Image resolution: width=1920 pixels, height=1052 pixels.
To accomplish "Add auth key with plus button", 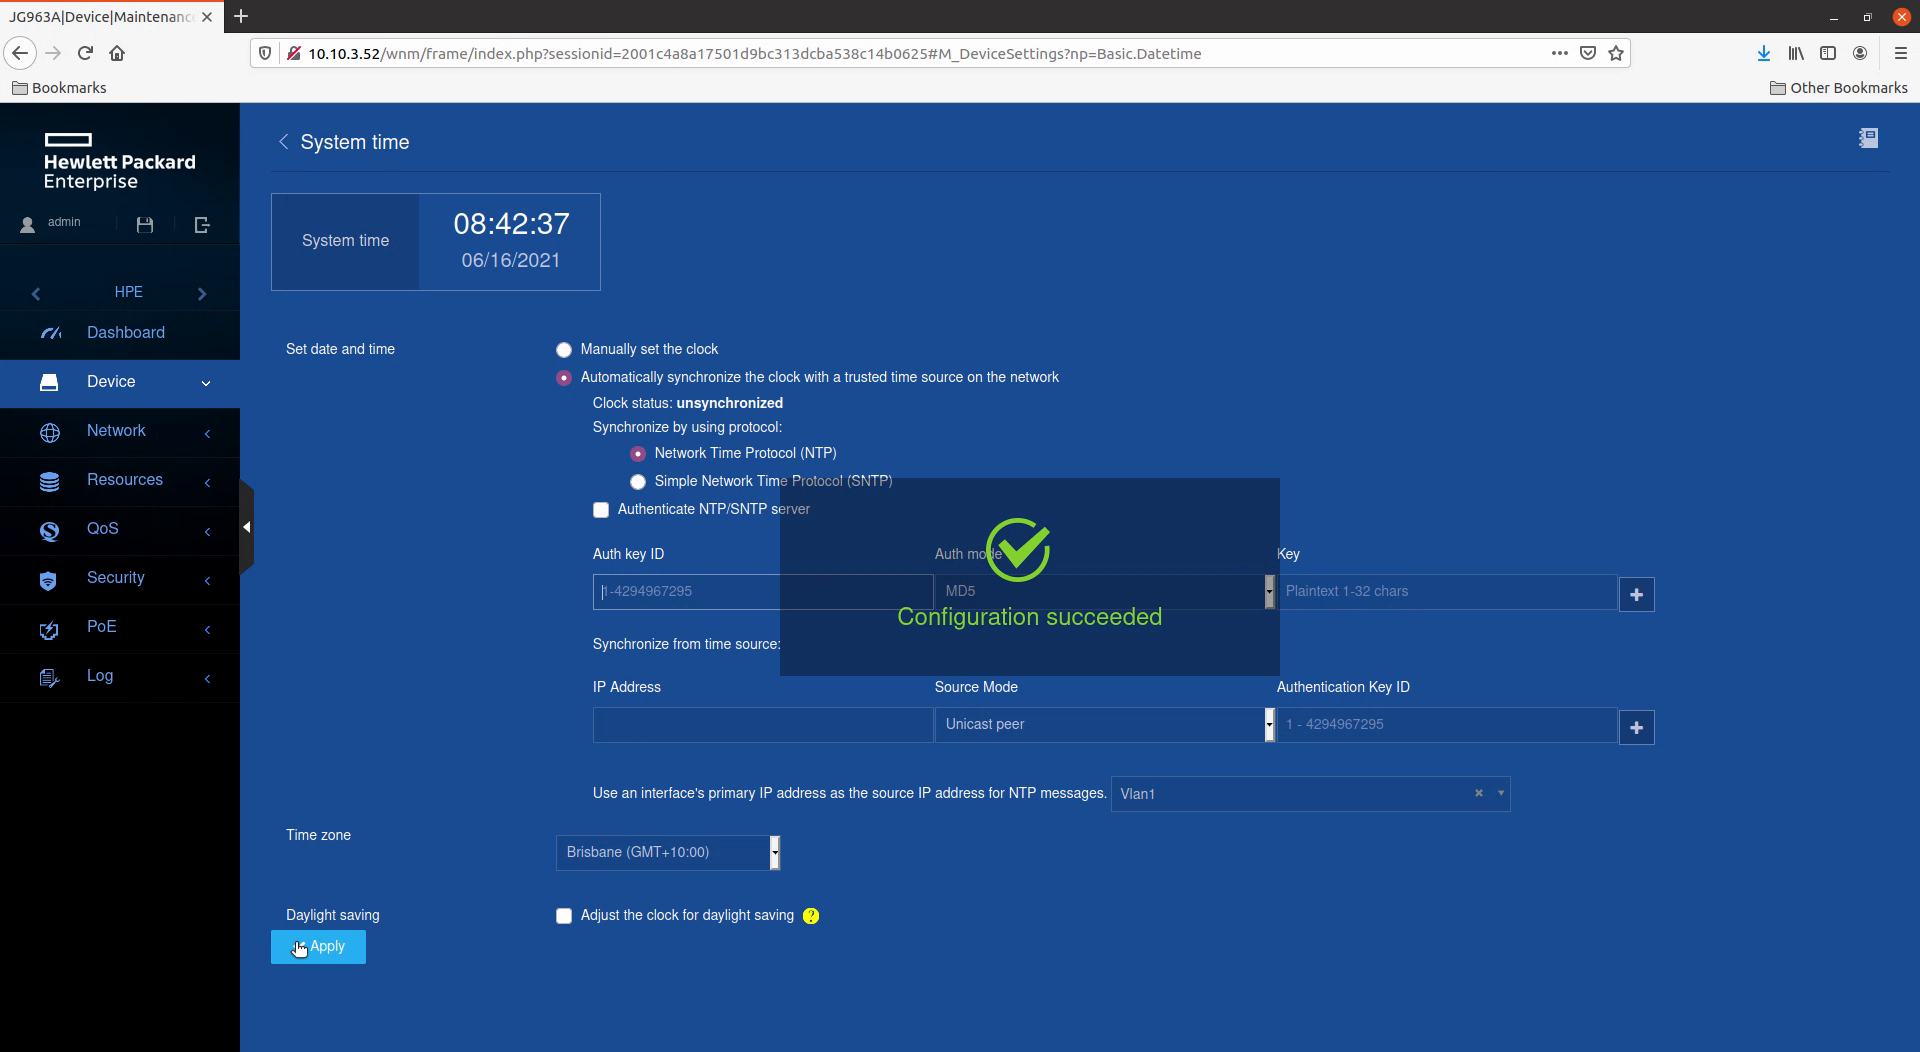I will click(x=1636, y=594).
